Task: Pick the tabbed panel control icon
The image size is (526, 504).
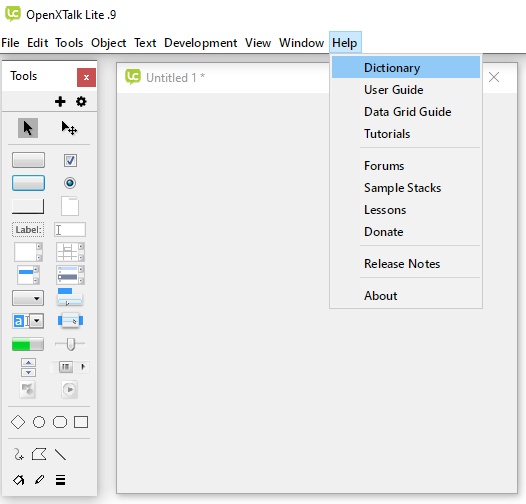Action: tap(70, 206)
